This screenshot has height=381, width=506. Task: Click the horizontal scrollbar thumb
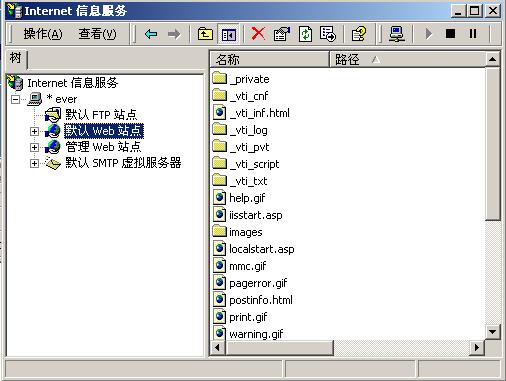coord(280,348)
